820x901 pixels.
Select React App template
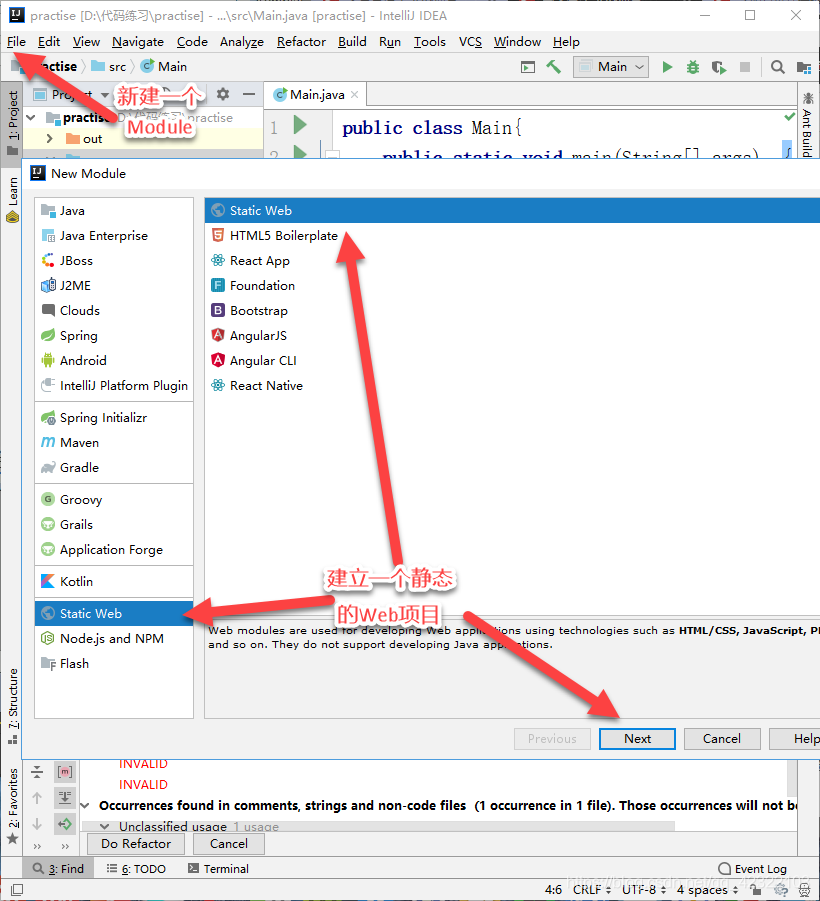[x=251, y=260]
